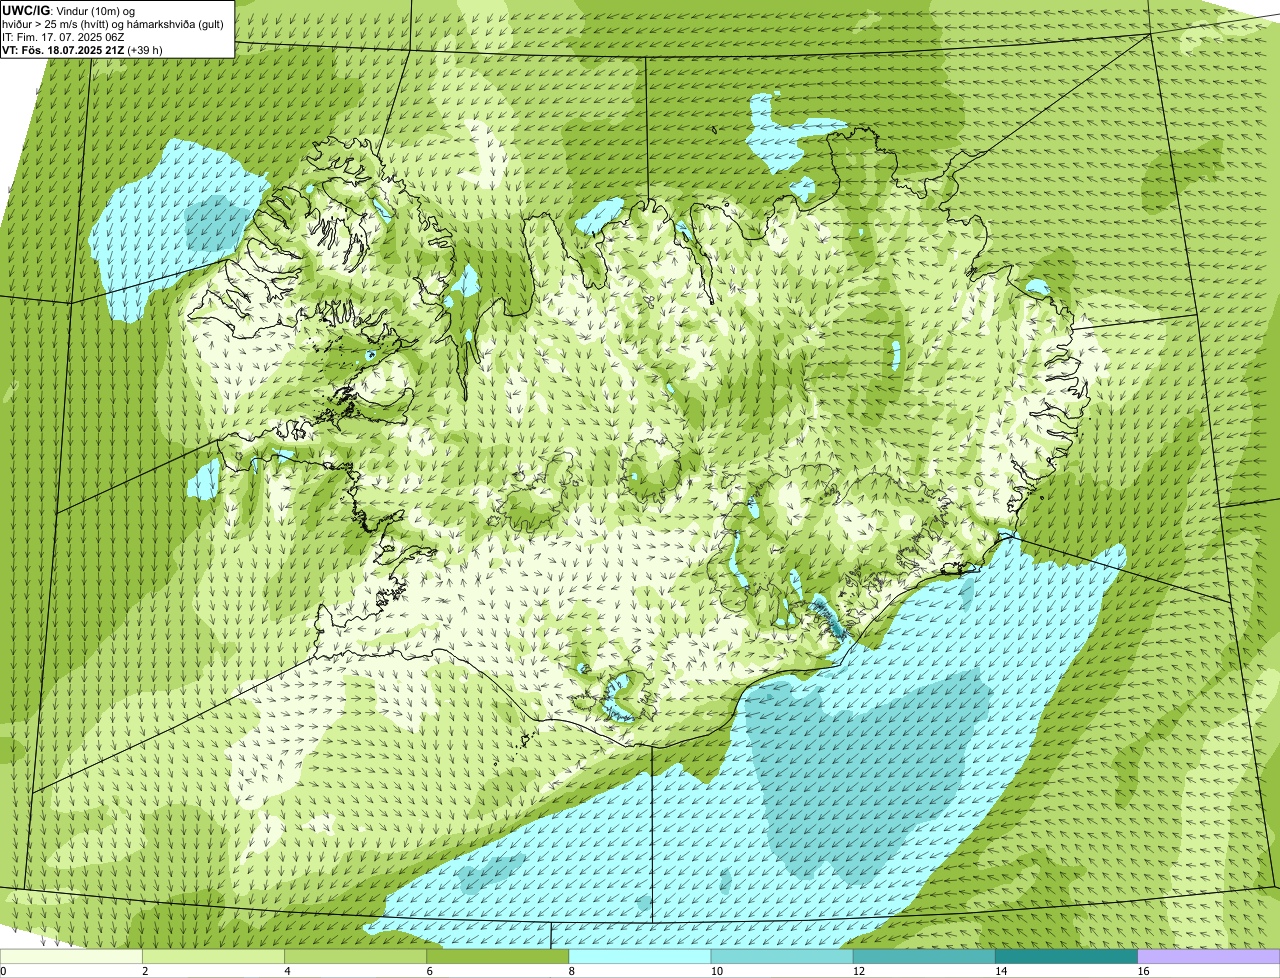The width and height of the screenshot is (1280, 978).
Task: Click the "0" label on the color scale
Action: (4, 971)
